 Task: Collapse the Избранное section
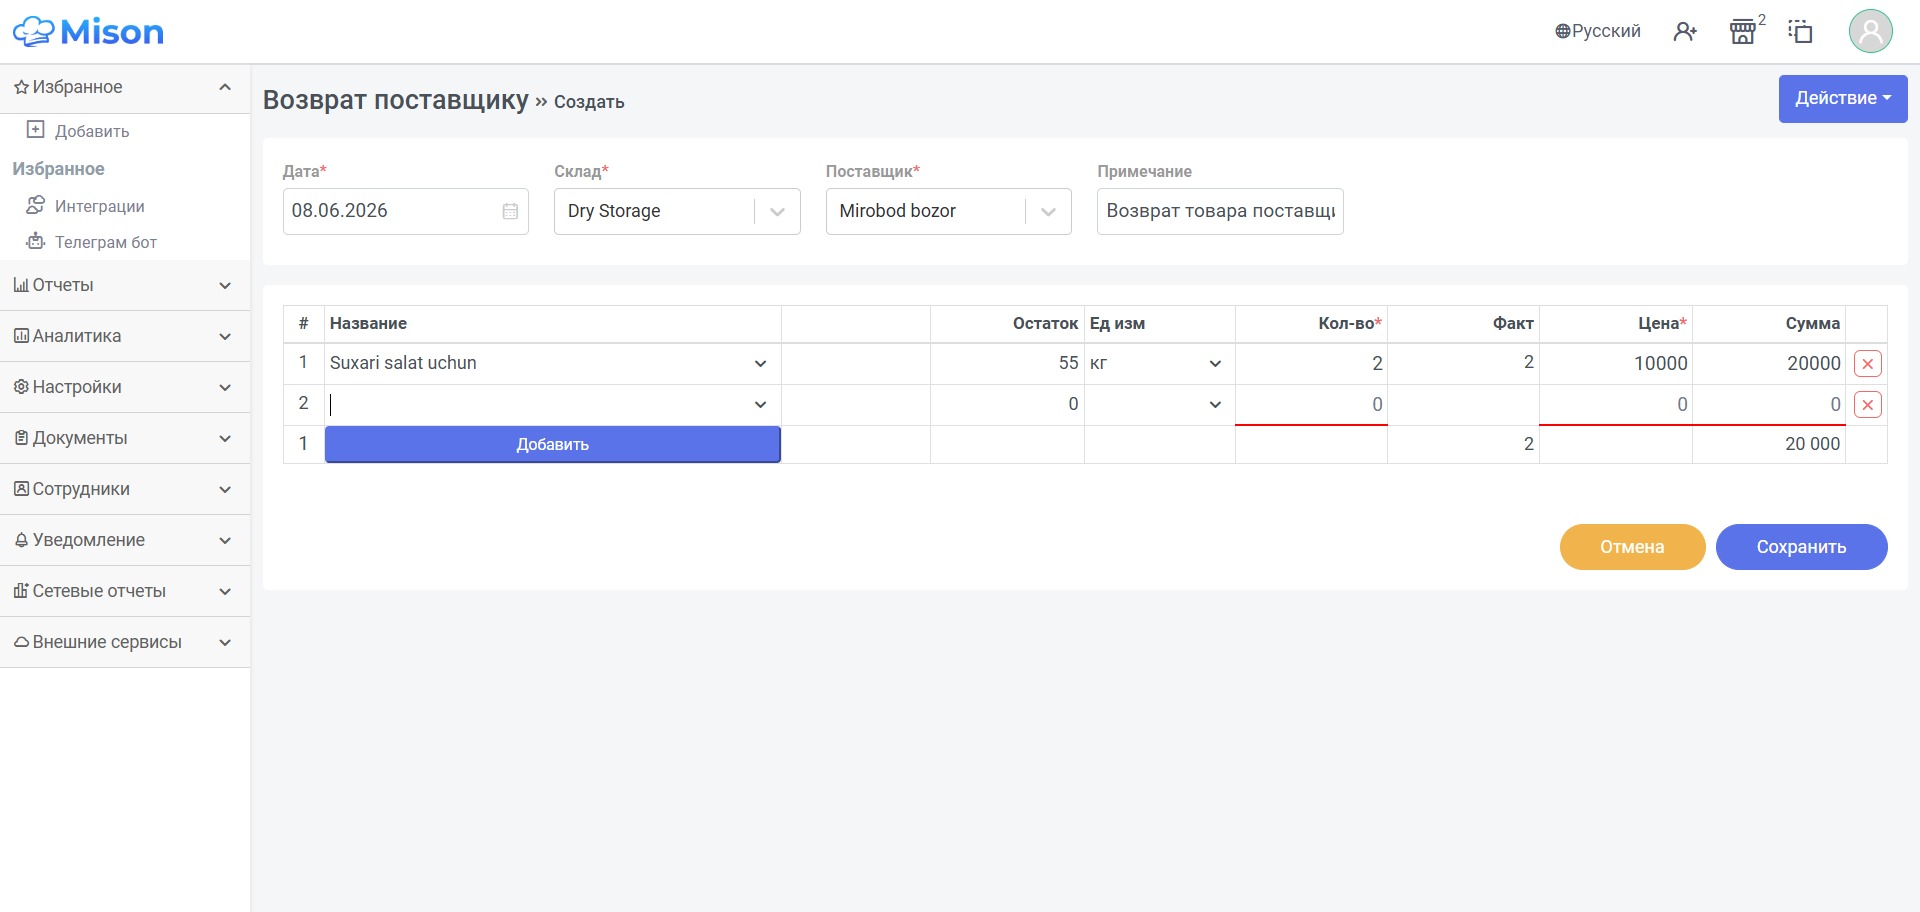[125, 88]
